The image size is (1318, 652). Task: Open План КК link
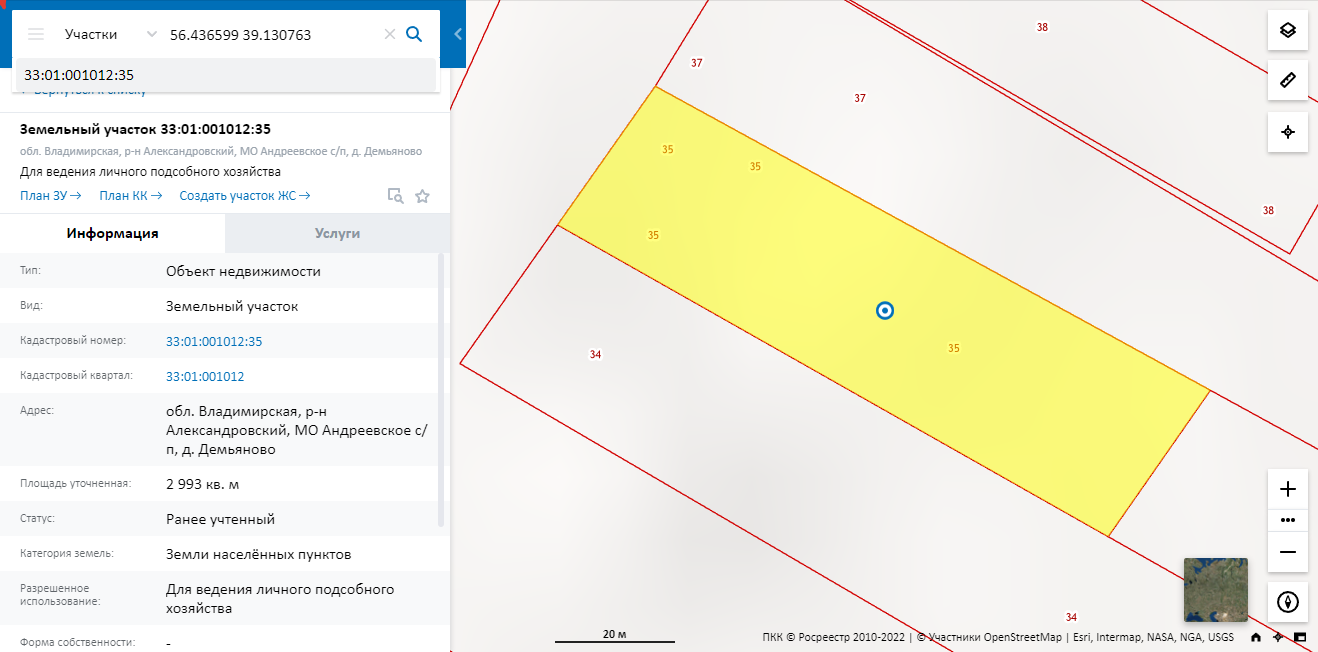130,195
